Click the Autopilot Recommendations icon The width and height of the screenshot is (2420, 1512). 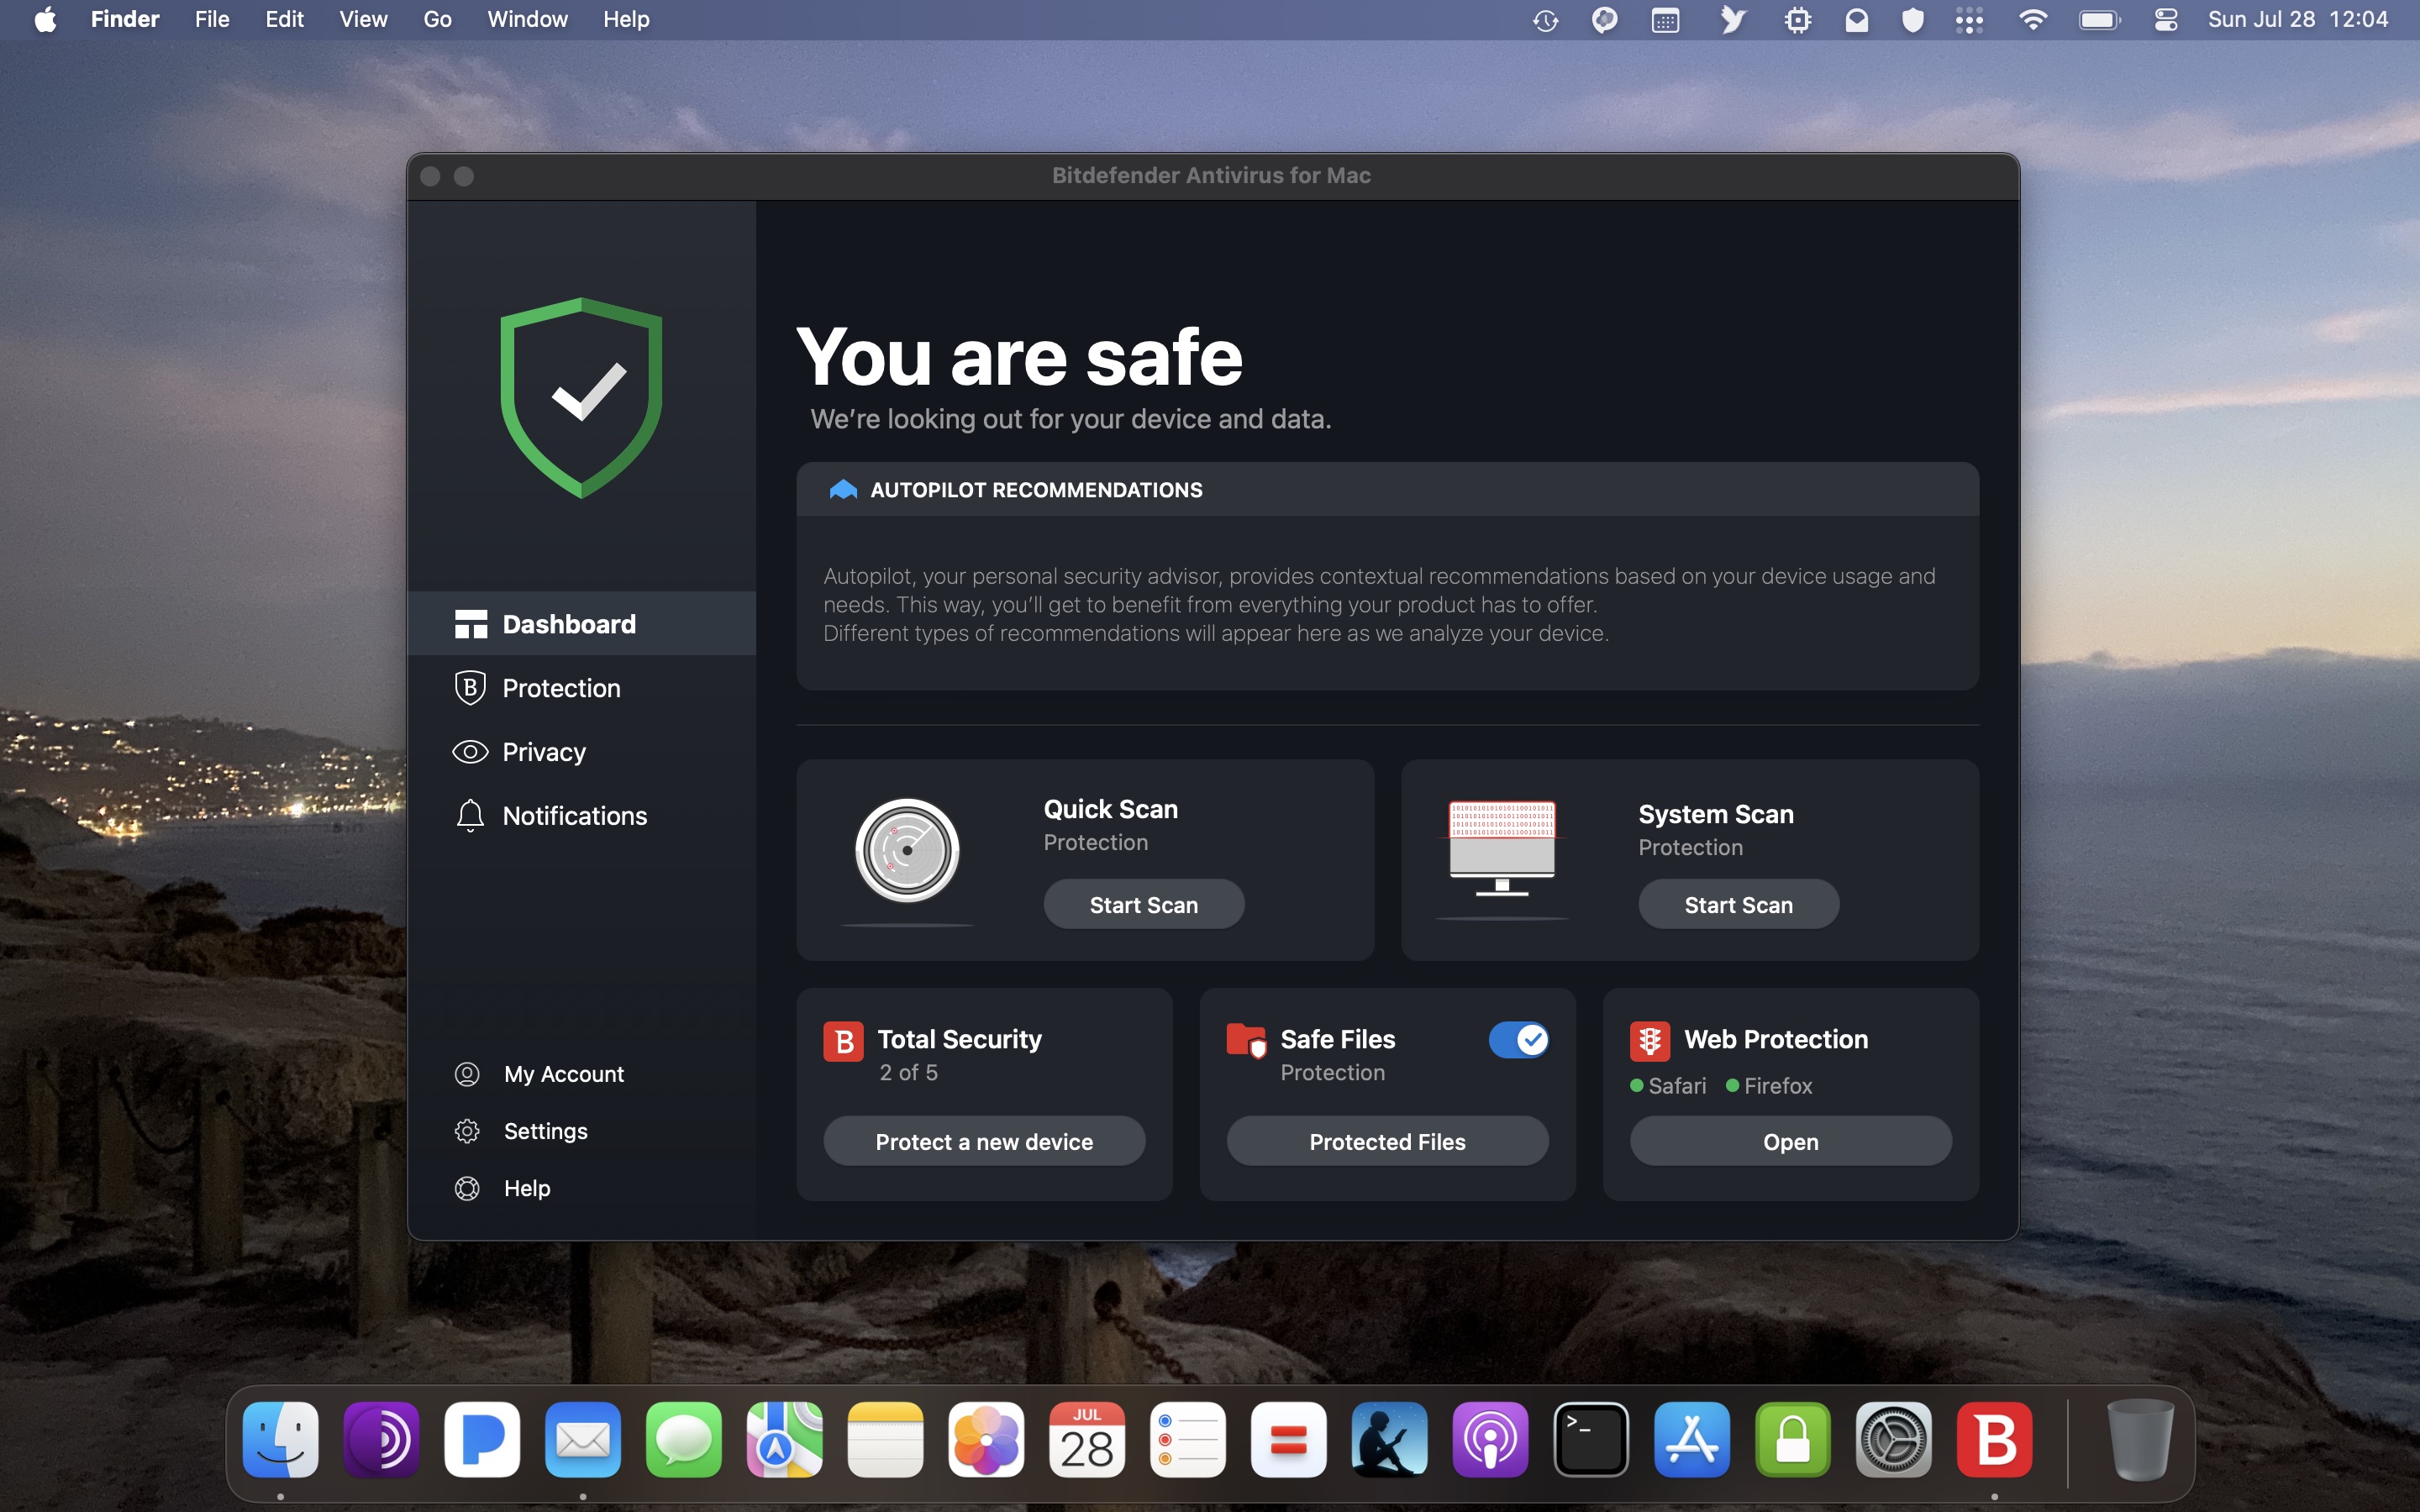click(x=843, y=490)
